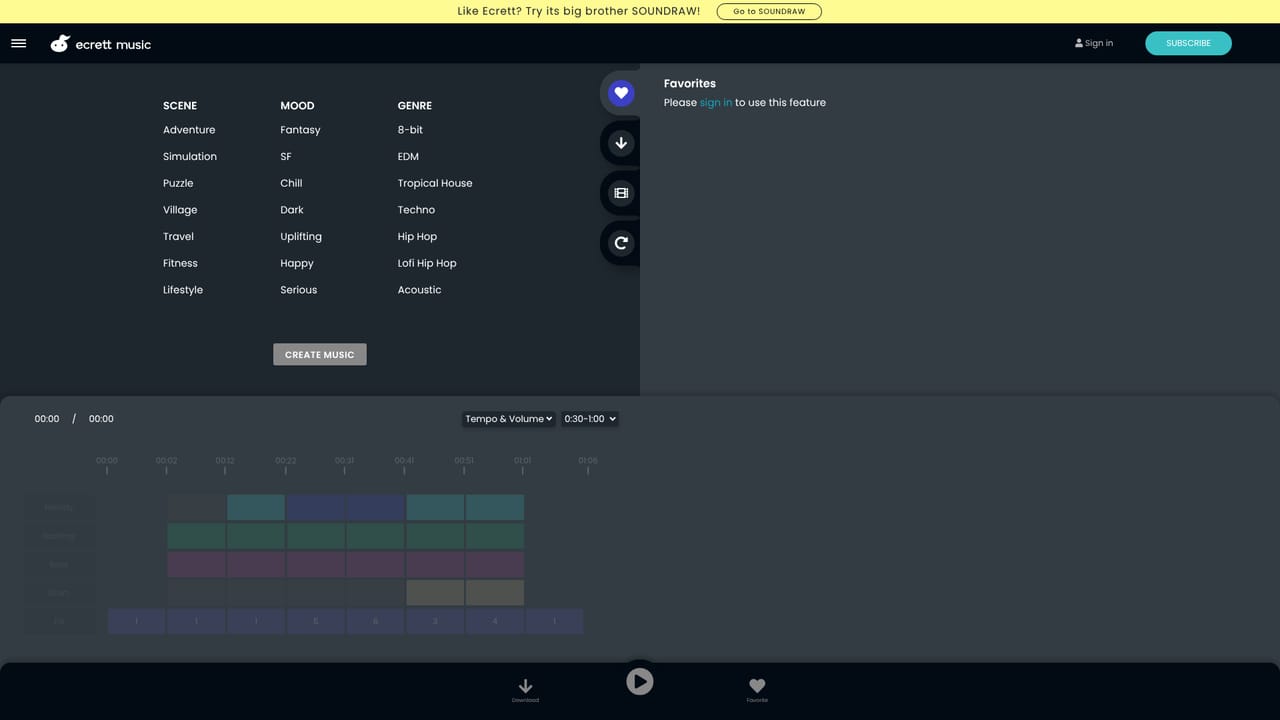Select the Village scene
Screen dimensions: 1280x720
pyautogui.click(x=180, y=210)
